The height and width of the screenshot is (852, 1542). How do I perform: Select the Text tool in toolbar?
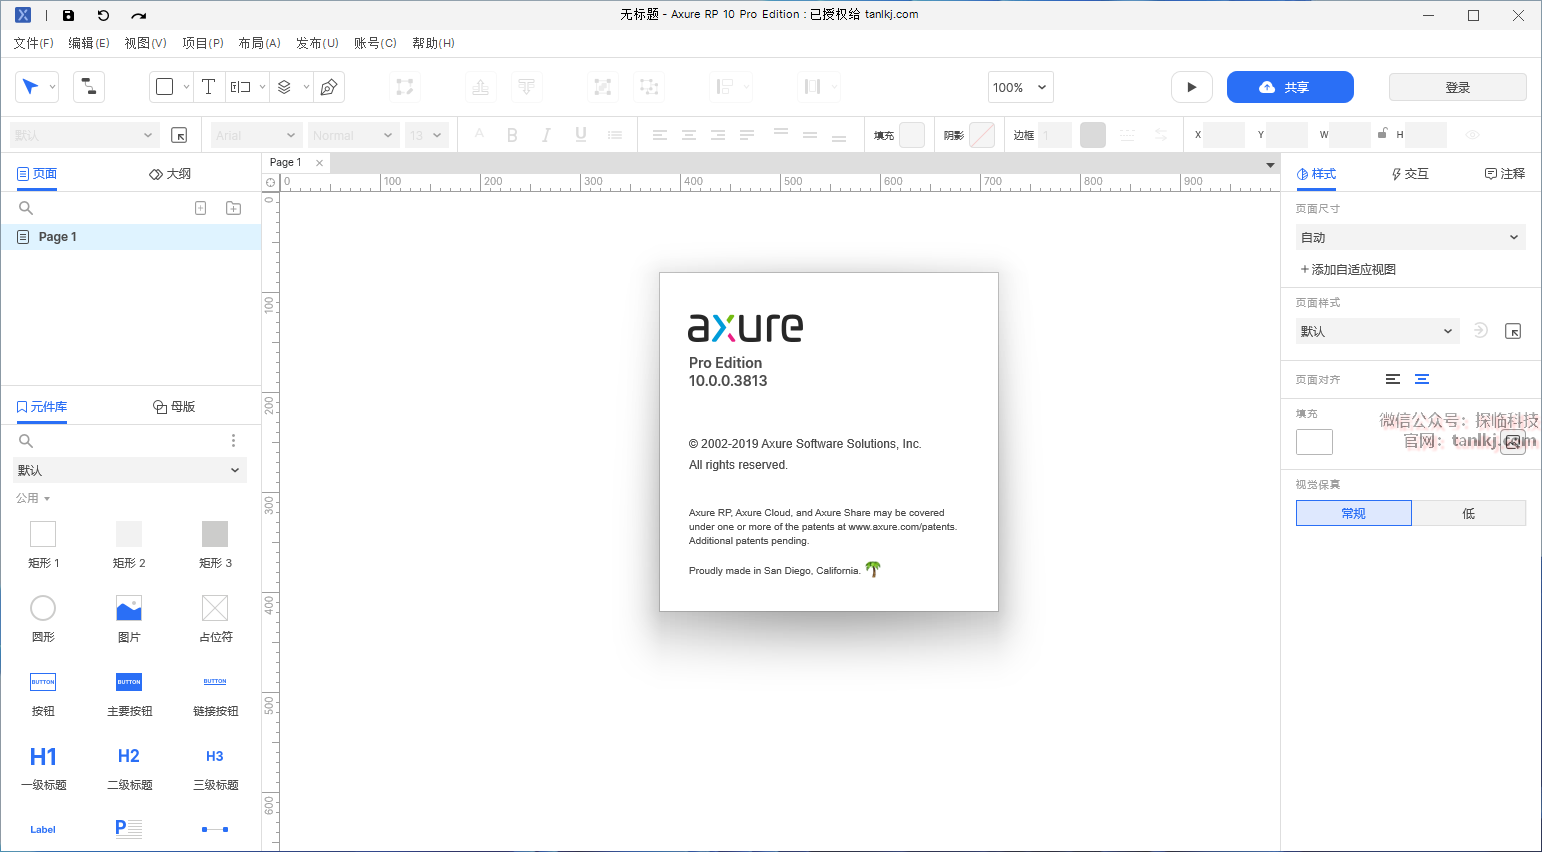(x=208, y=87)
